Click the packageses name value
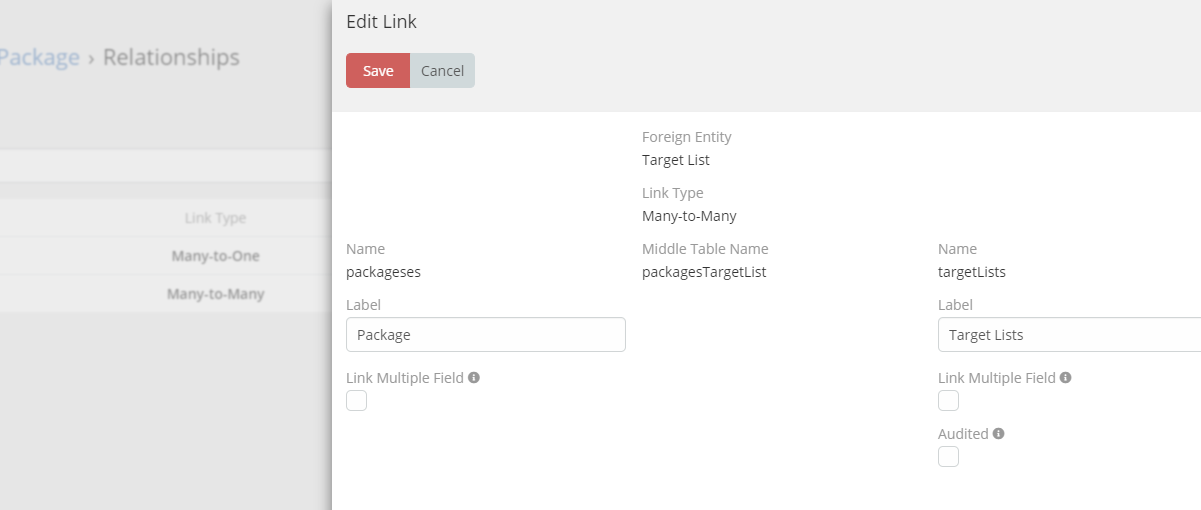Viewport: 1201px width, 510px height. (x=383, y=272)
